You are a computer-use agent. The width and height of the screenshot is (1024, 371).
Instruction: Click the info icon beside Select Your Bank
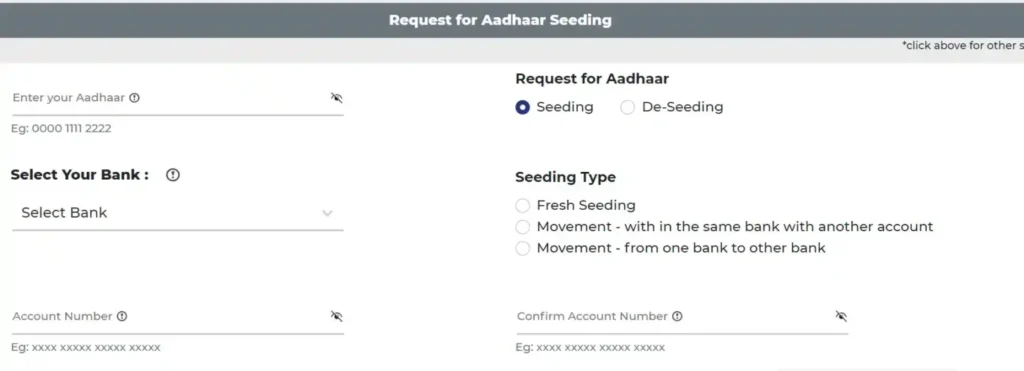(x=172, y=175)
